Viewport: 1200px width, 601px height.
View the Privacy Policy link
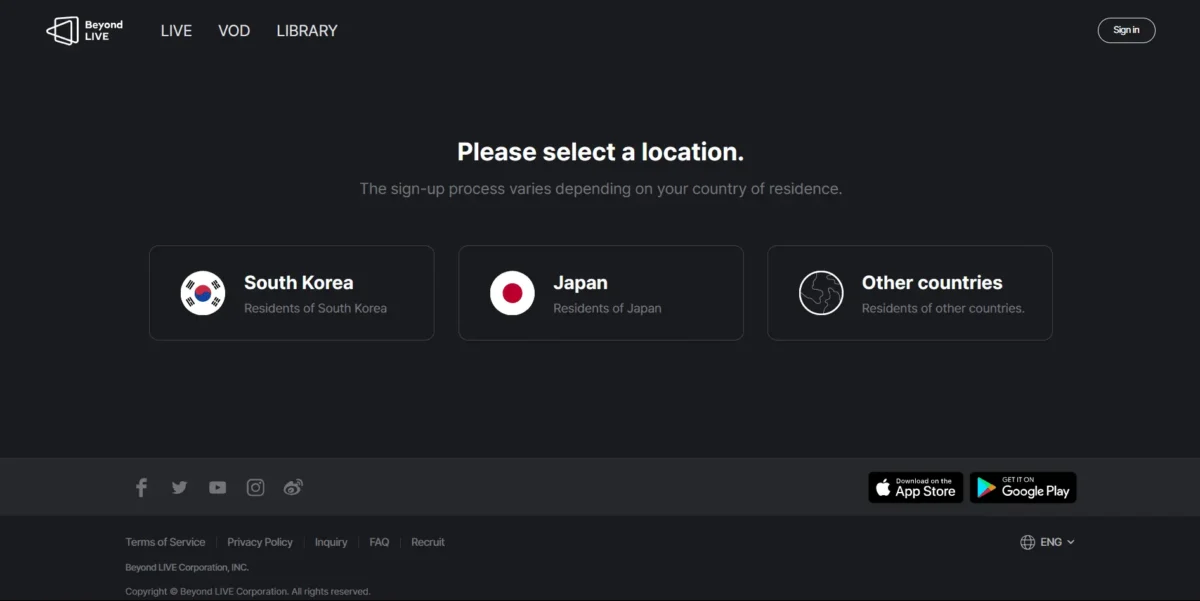260,542
